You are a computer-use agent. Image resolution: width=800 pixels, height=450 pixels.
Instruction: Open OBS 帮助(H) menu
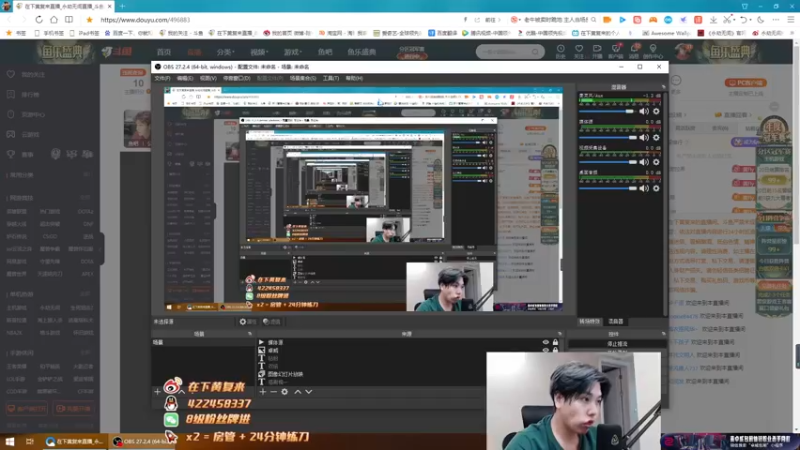tap(354, 78)
